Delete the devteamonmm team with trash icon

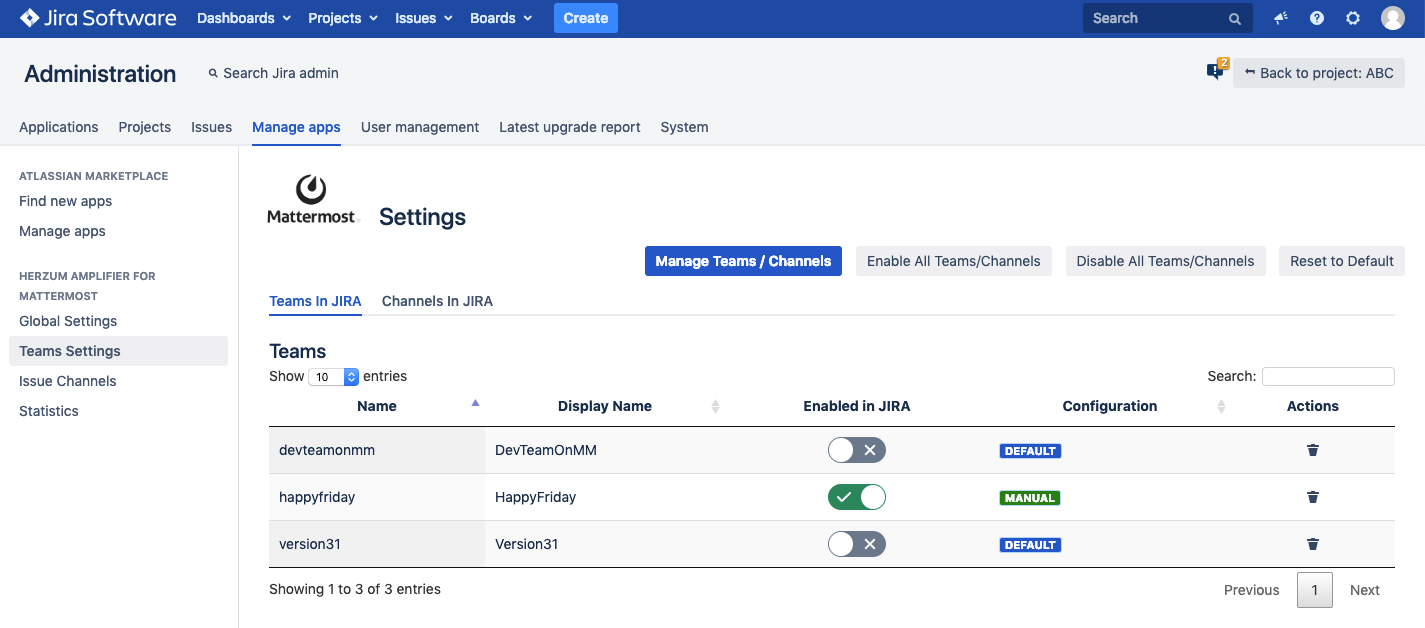click(x=1312, y=450)
